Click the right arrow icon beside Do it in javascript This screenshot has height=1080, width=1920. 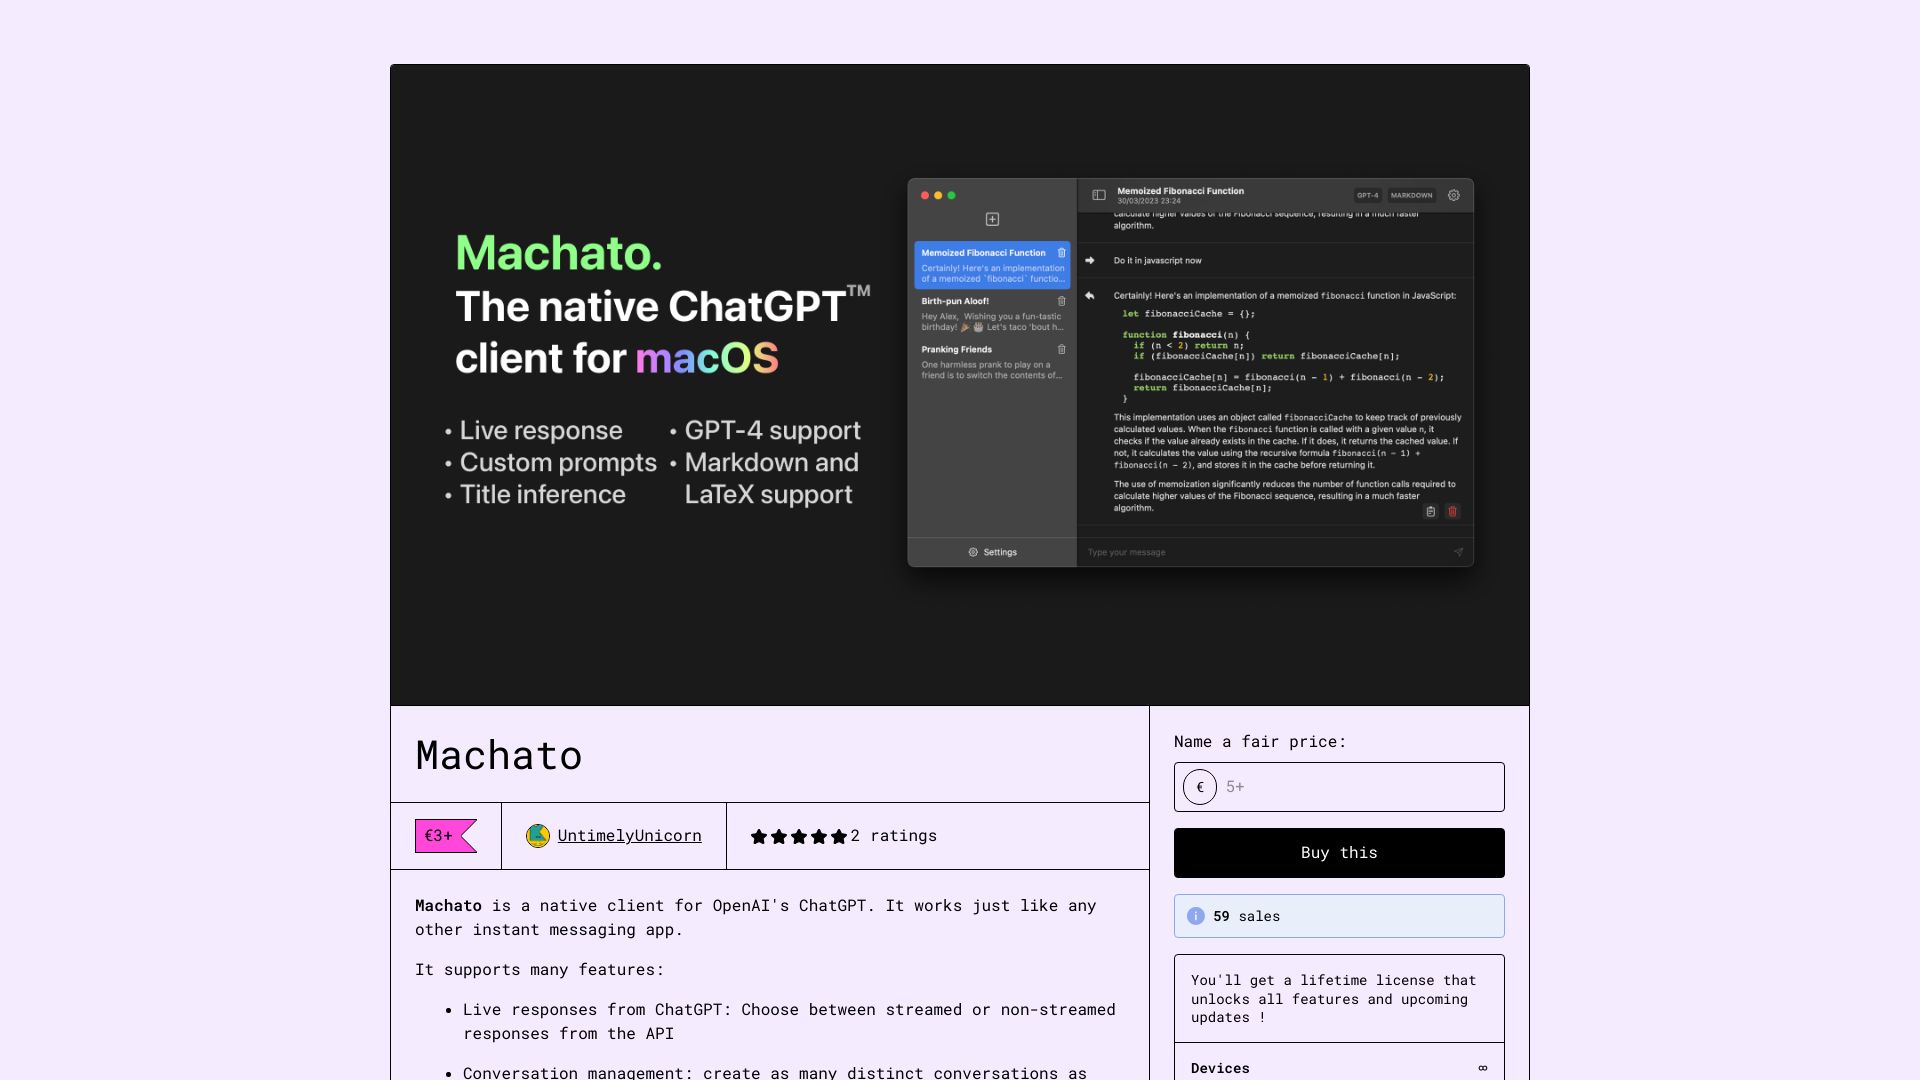(1090, 260)
